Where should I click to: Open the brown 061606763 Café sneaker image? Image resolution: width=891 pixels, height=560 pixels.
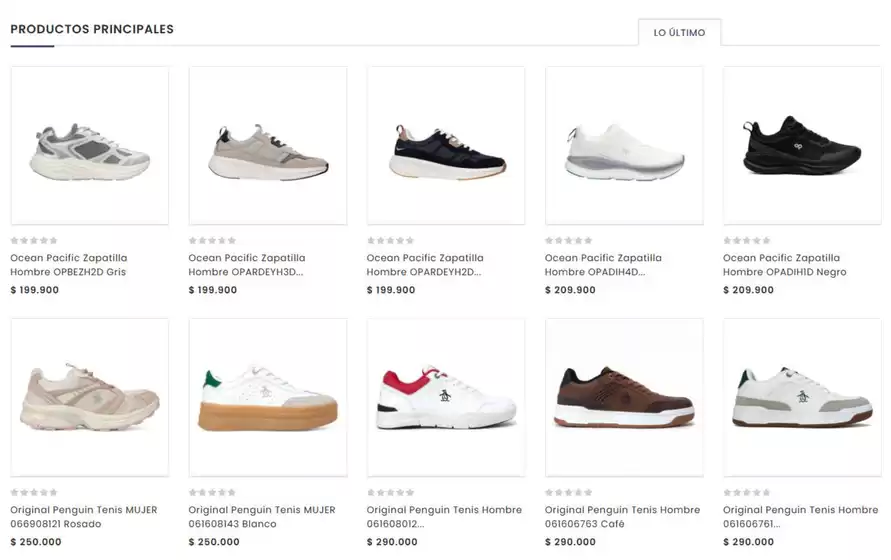point(624,397)
